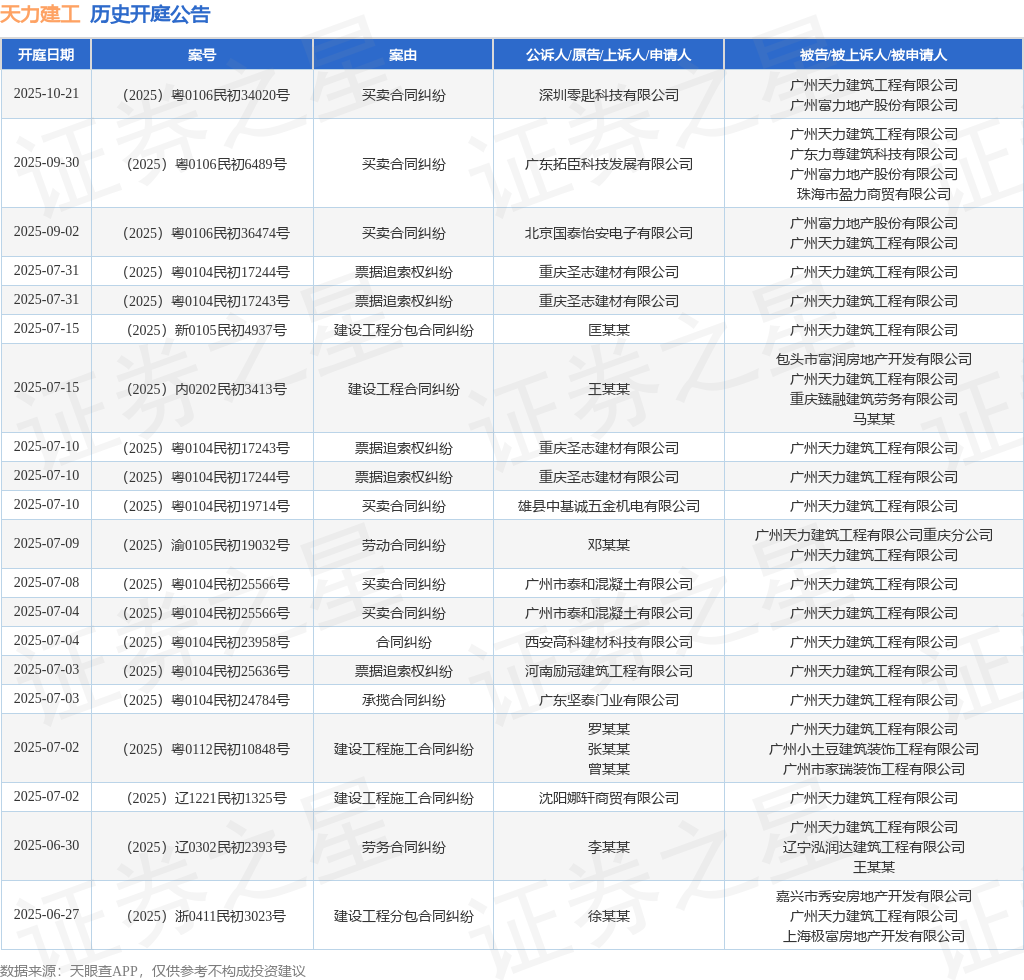
Task: Select plaintiff 沈阳娜轩商贸有限公司
Action: [x=609, y=798]
